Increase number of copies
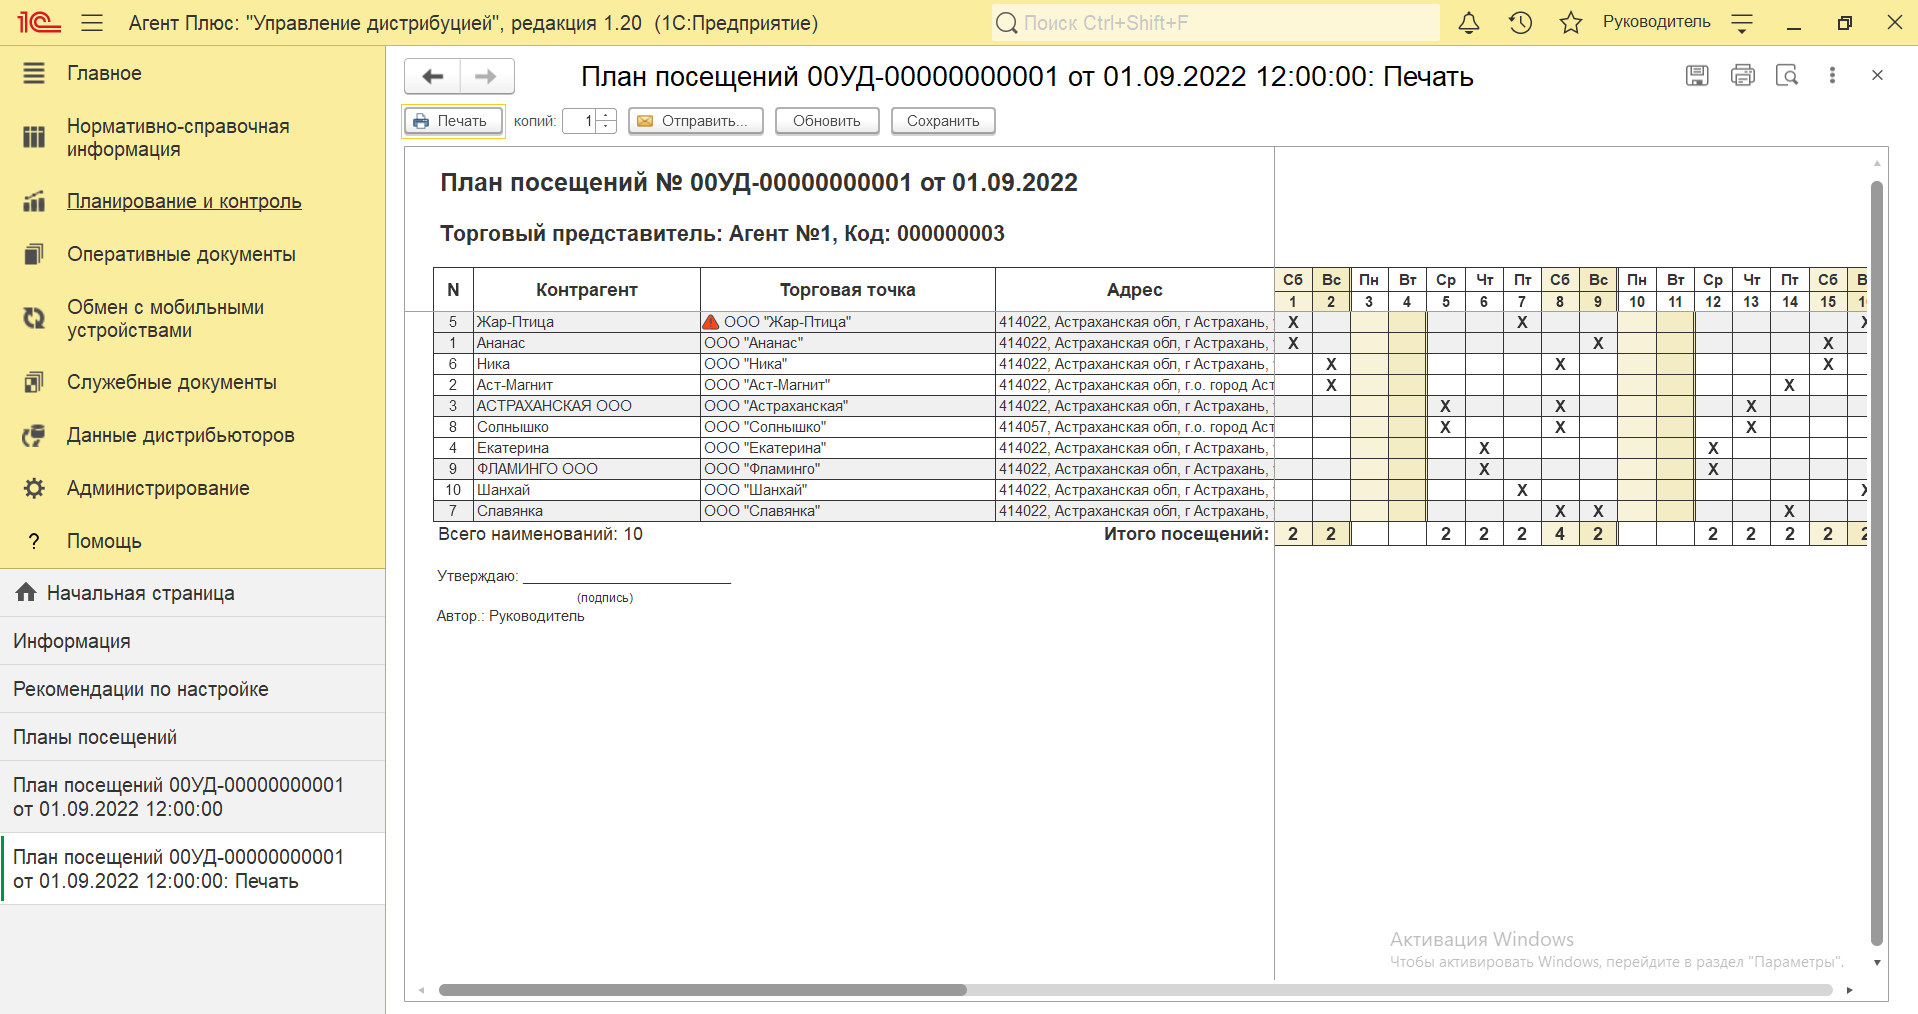This screenshot has height=1014, width=1918. tap(607, 115)
